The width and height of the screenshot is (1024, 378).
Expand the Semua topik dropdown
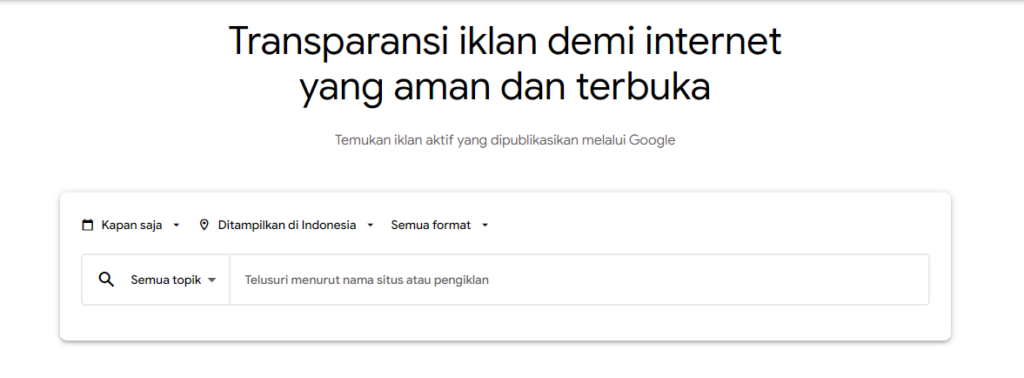pos(173,280)
